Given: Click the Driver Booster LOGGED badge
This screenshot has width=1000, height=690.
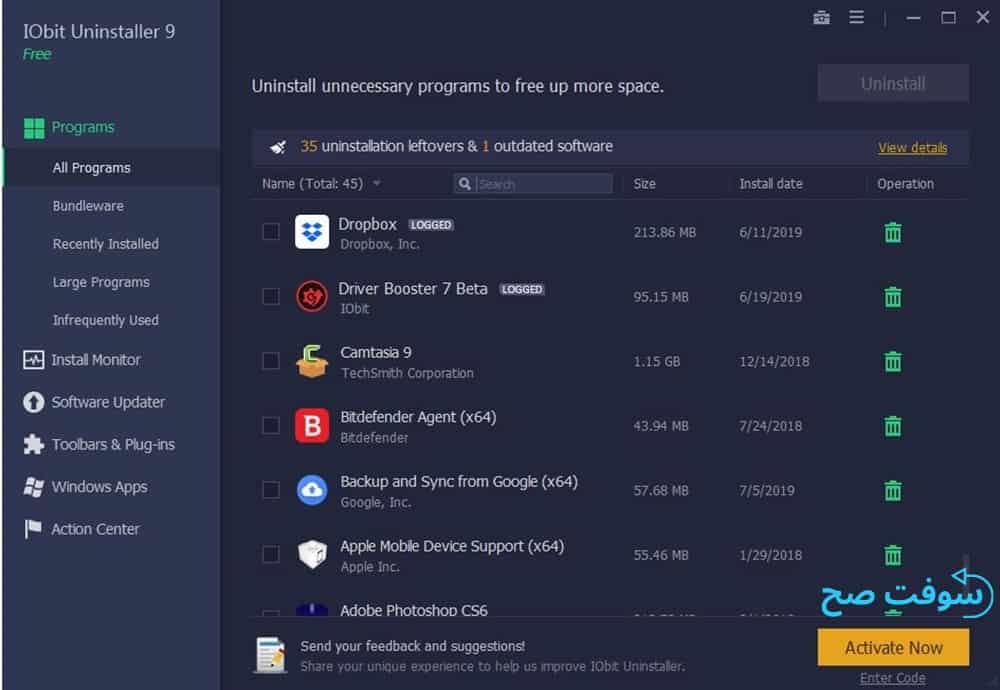Looking at the screenshot, I should click(x=522, y=290).
